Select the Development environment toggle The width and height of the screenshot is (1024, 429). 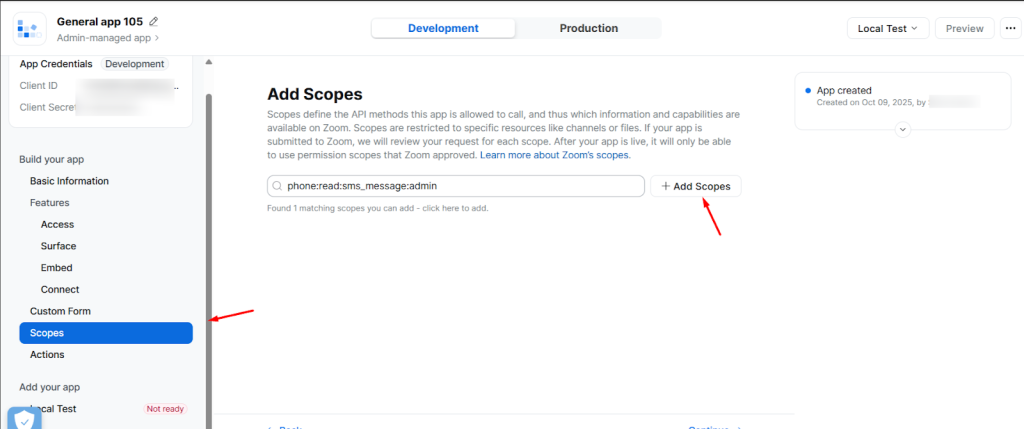[443, 28]
